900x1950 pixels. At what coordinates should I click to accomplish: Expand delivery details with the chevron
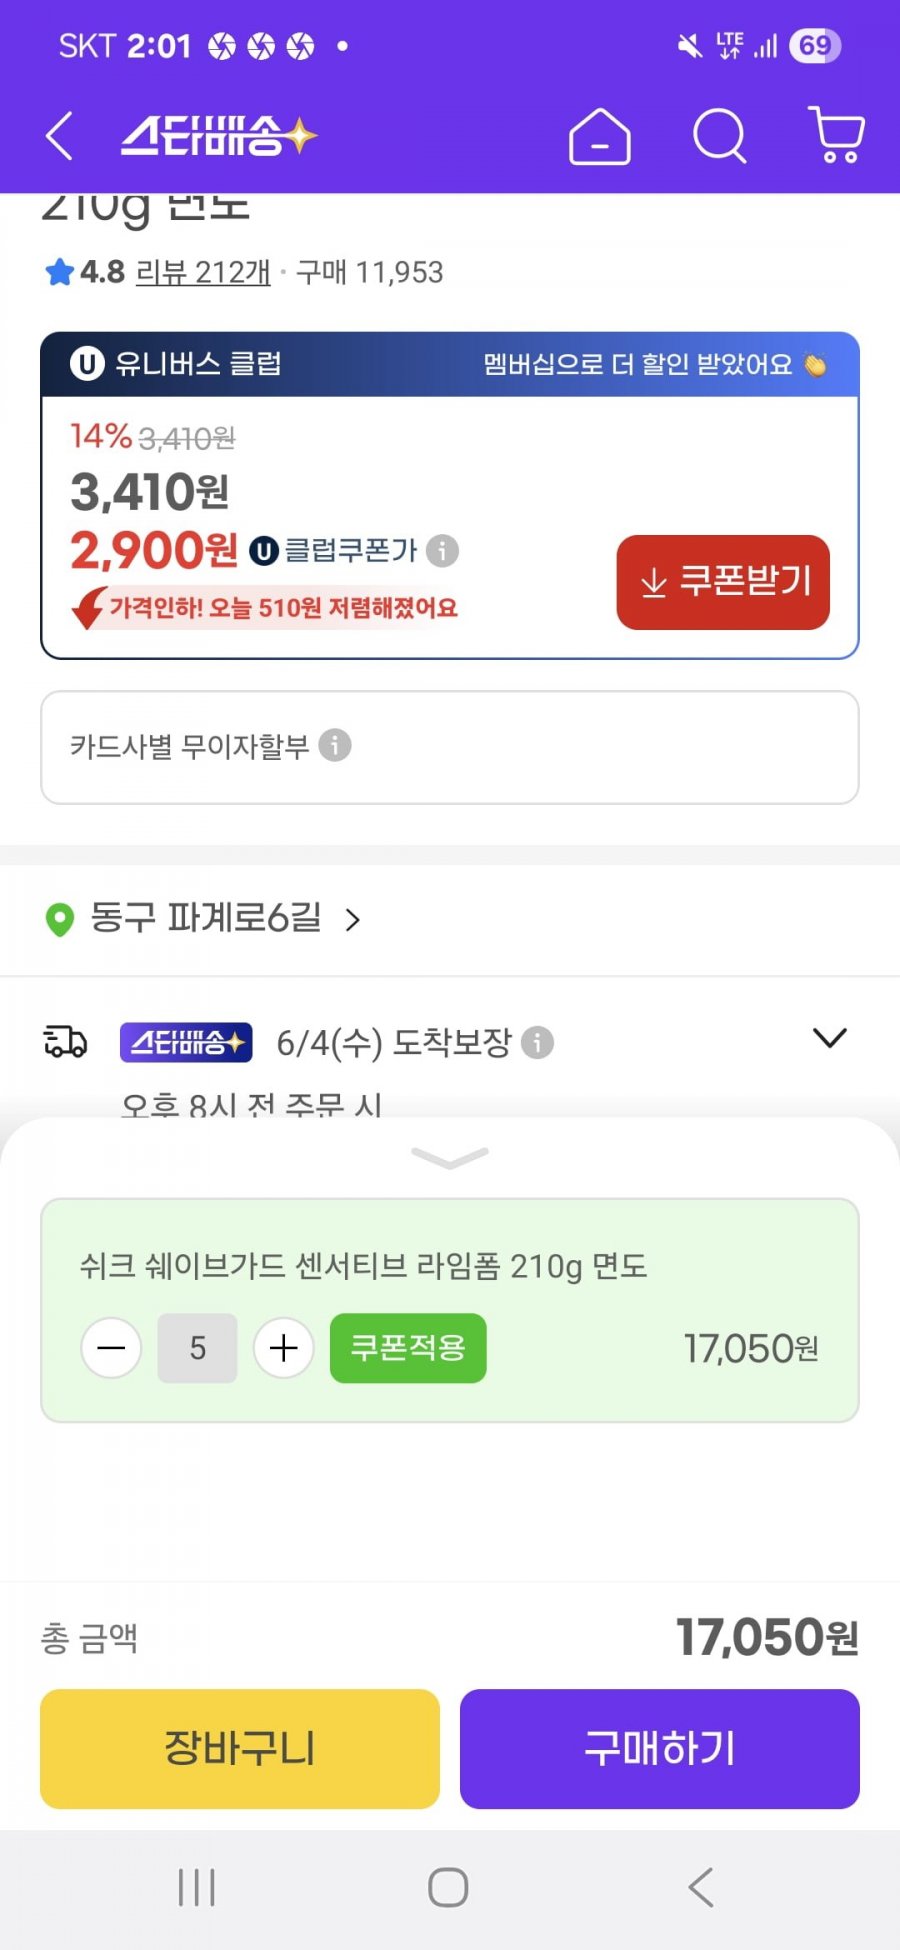830,1038
